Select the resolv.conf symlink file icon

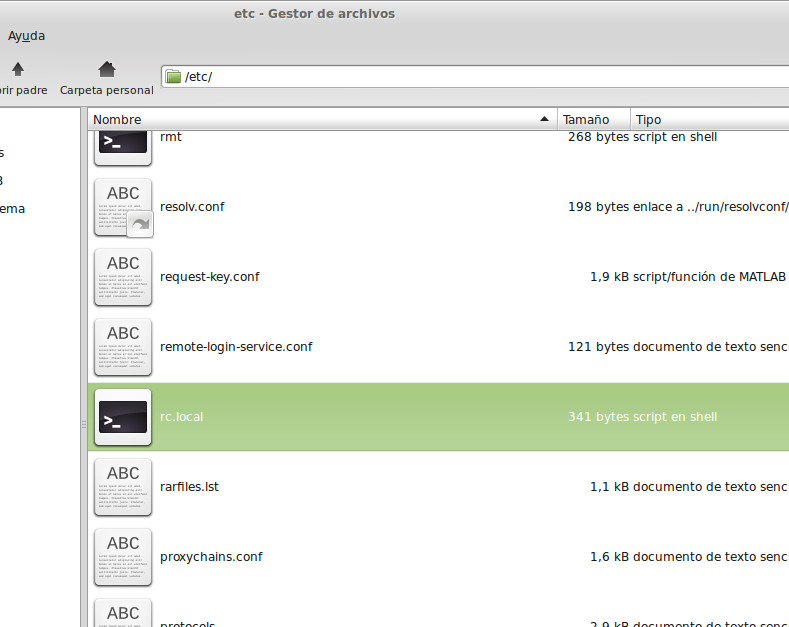tap(123, 207)
